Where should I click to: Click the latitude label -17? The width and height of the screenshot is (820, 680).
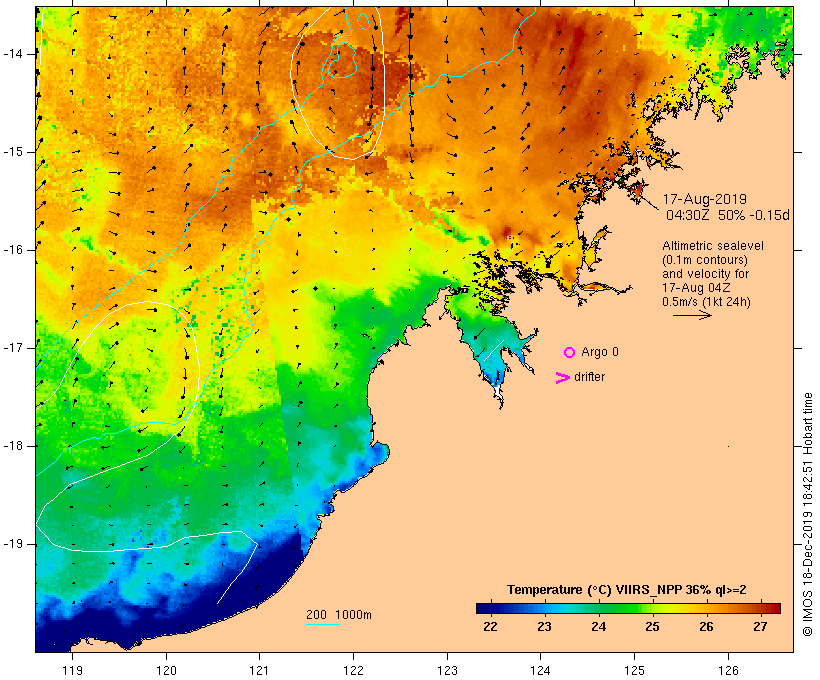click(x=13, y=348)
